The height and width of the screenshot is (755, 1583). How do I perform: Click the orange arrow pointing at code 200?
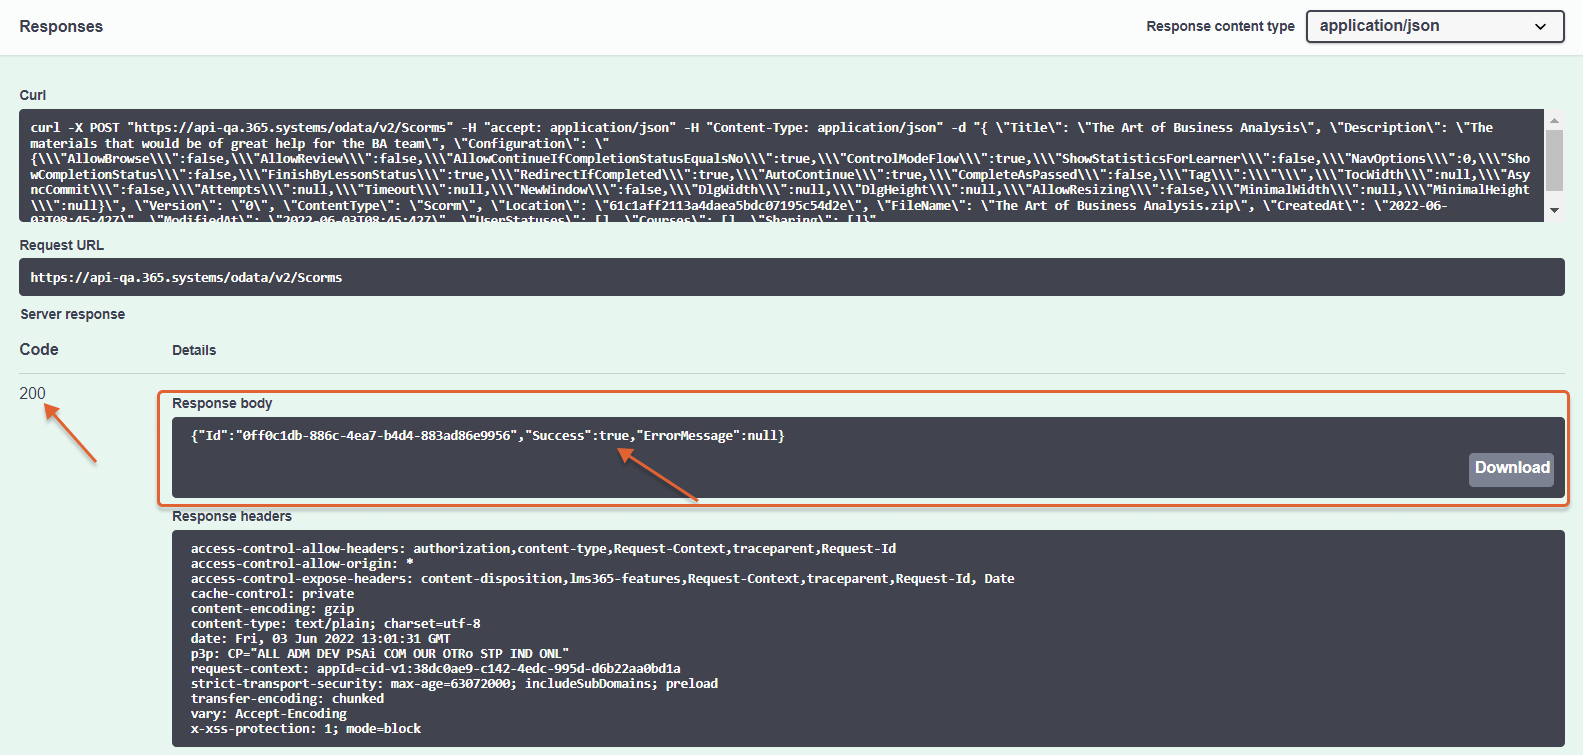[71, 433]
